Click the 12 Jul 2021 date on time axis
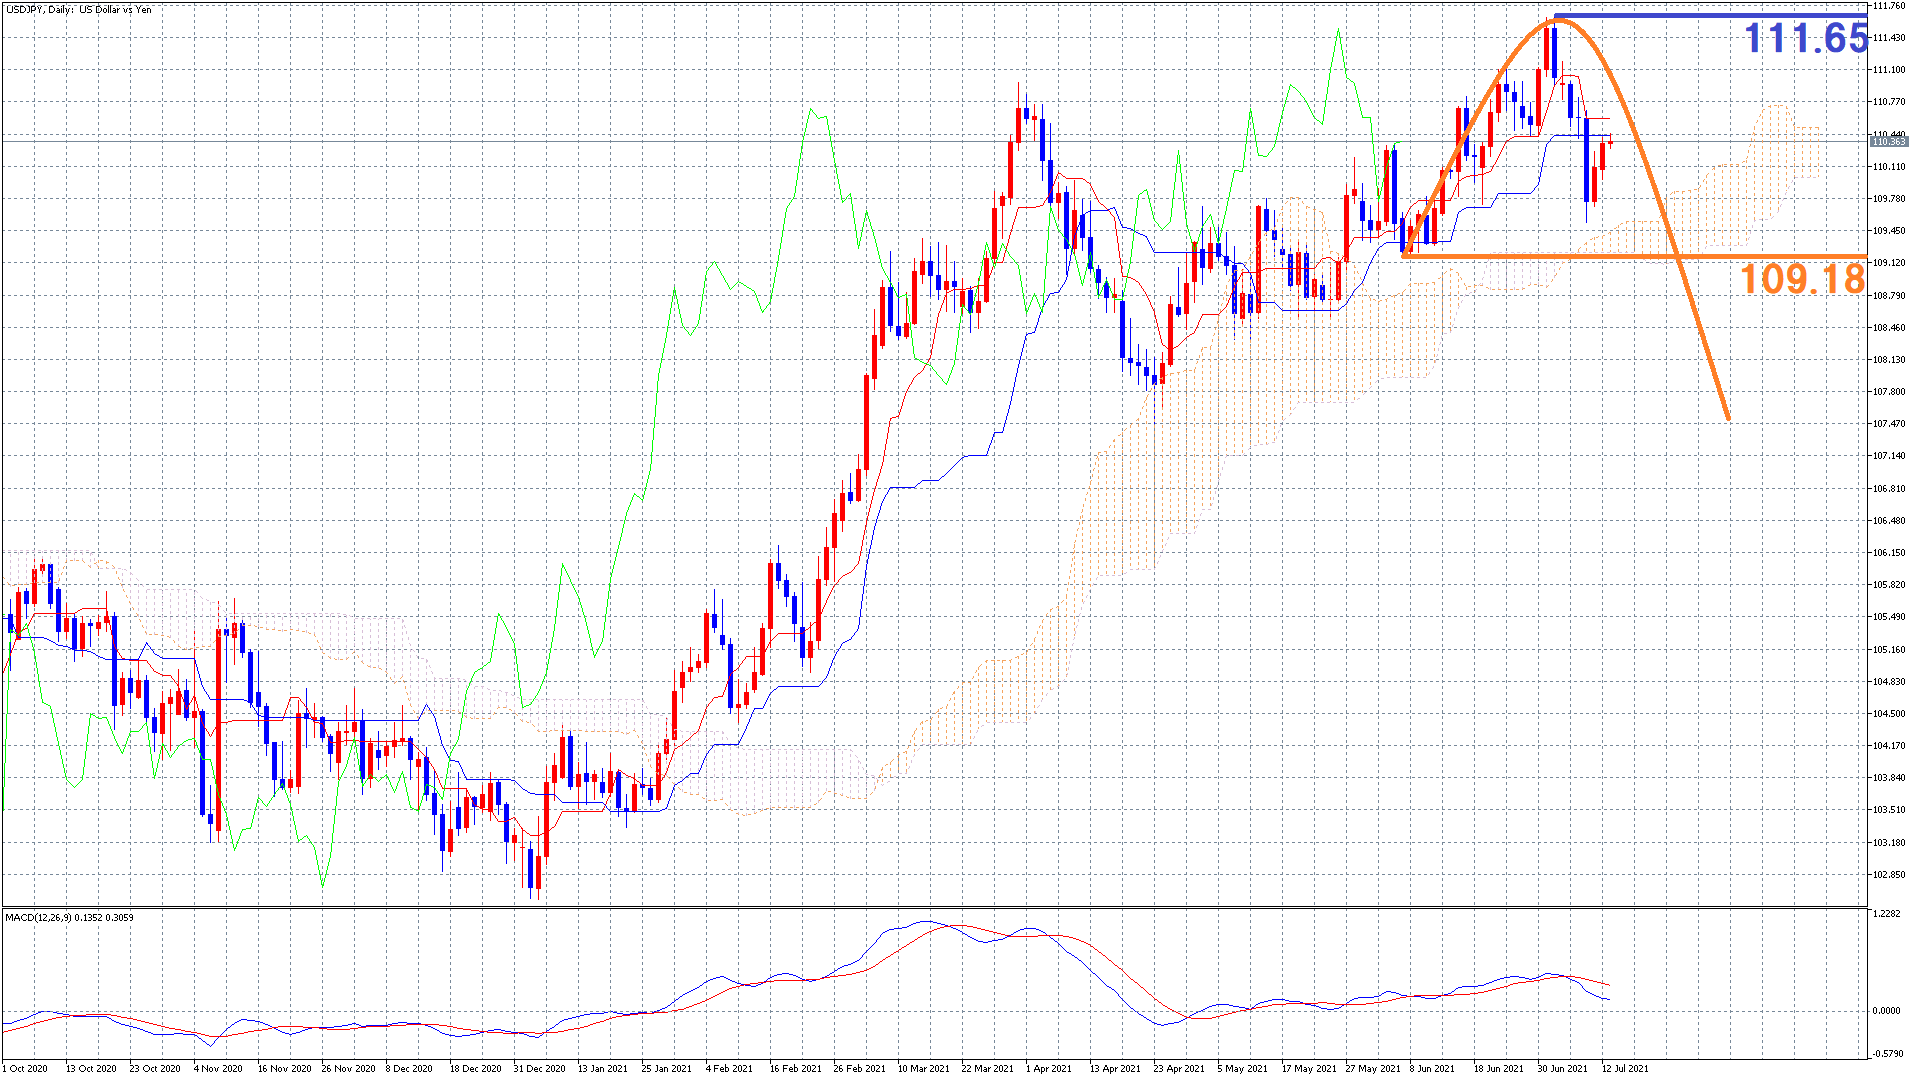Viewport: 1920px width, 1080px height. click(x=1624, y=1068)
